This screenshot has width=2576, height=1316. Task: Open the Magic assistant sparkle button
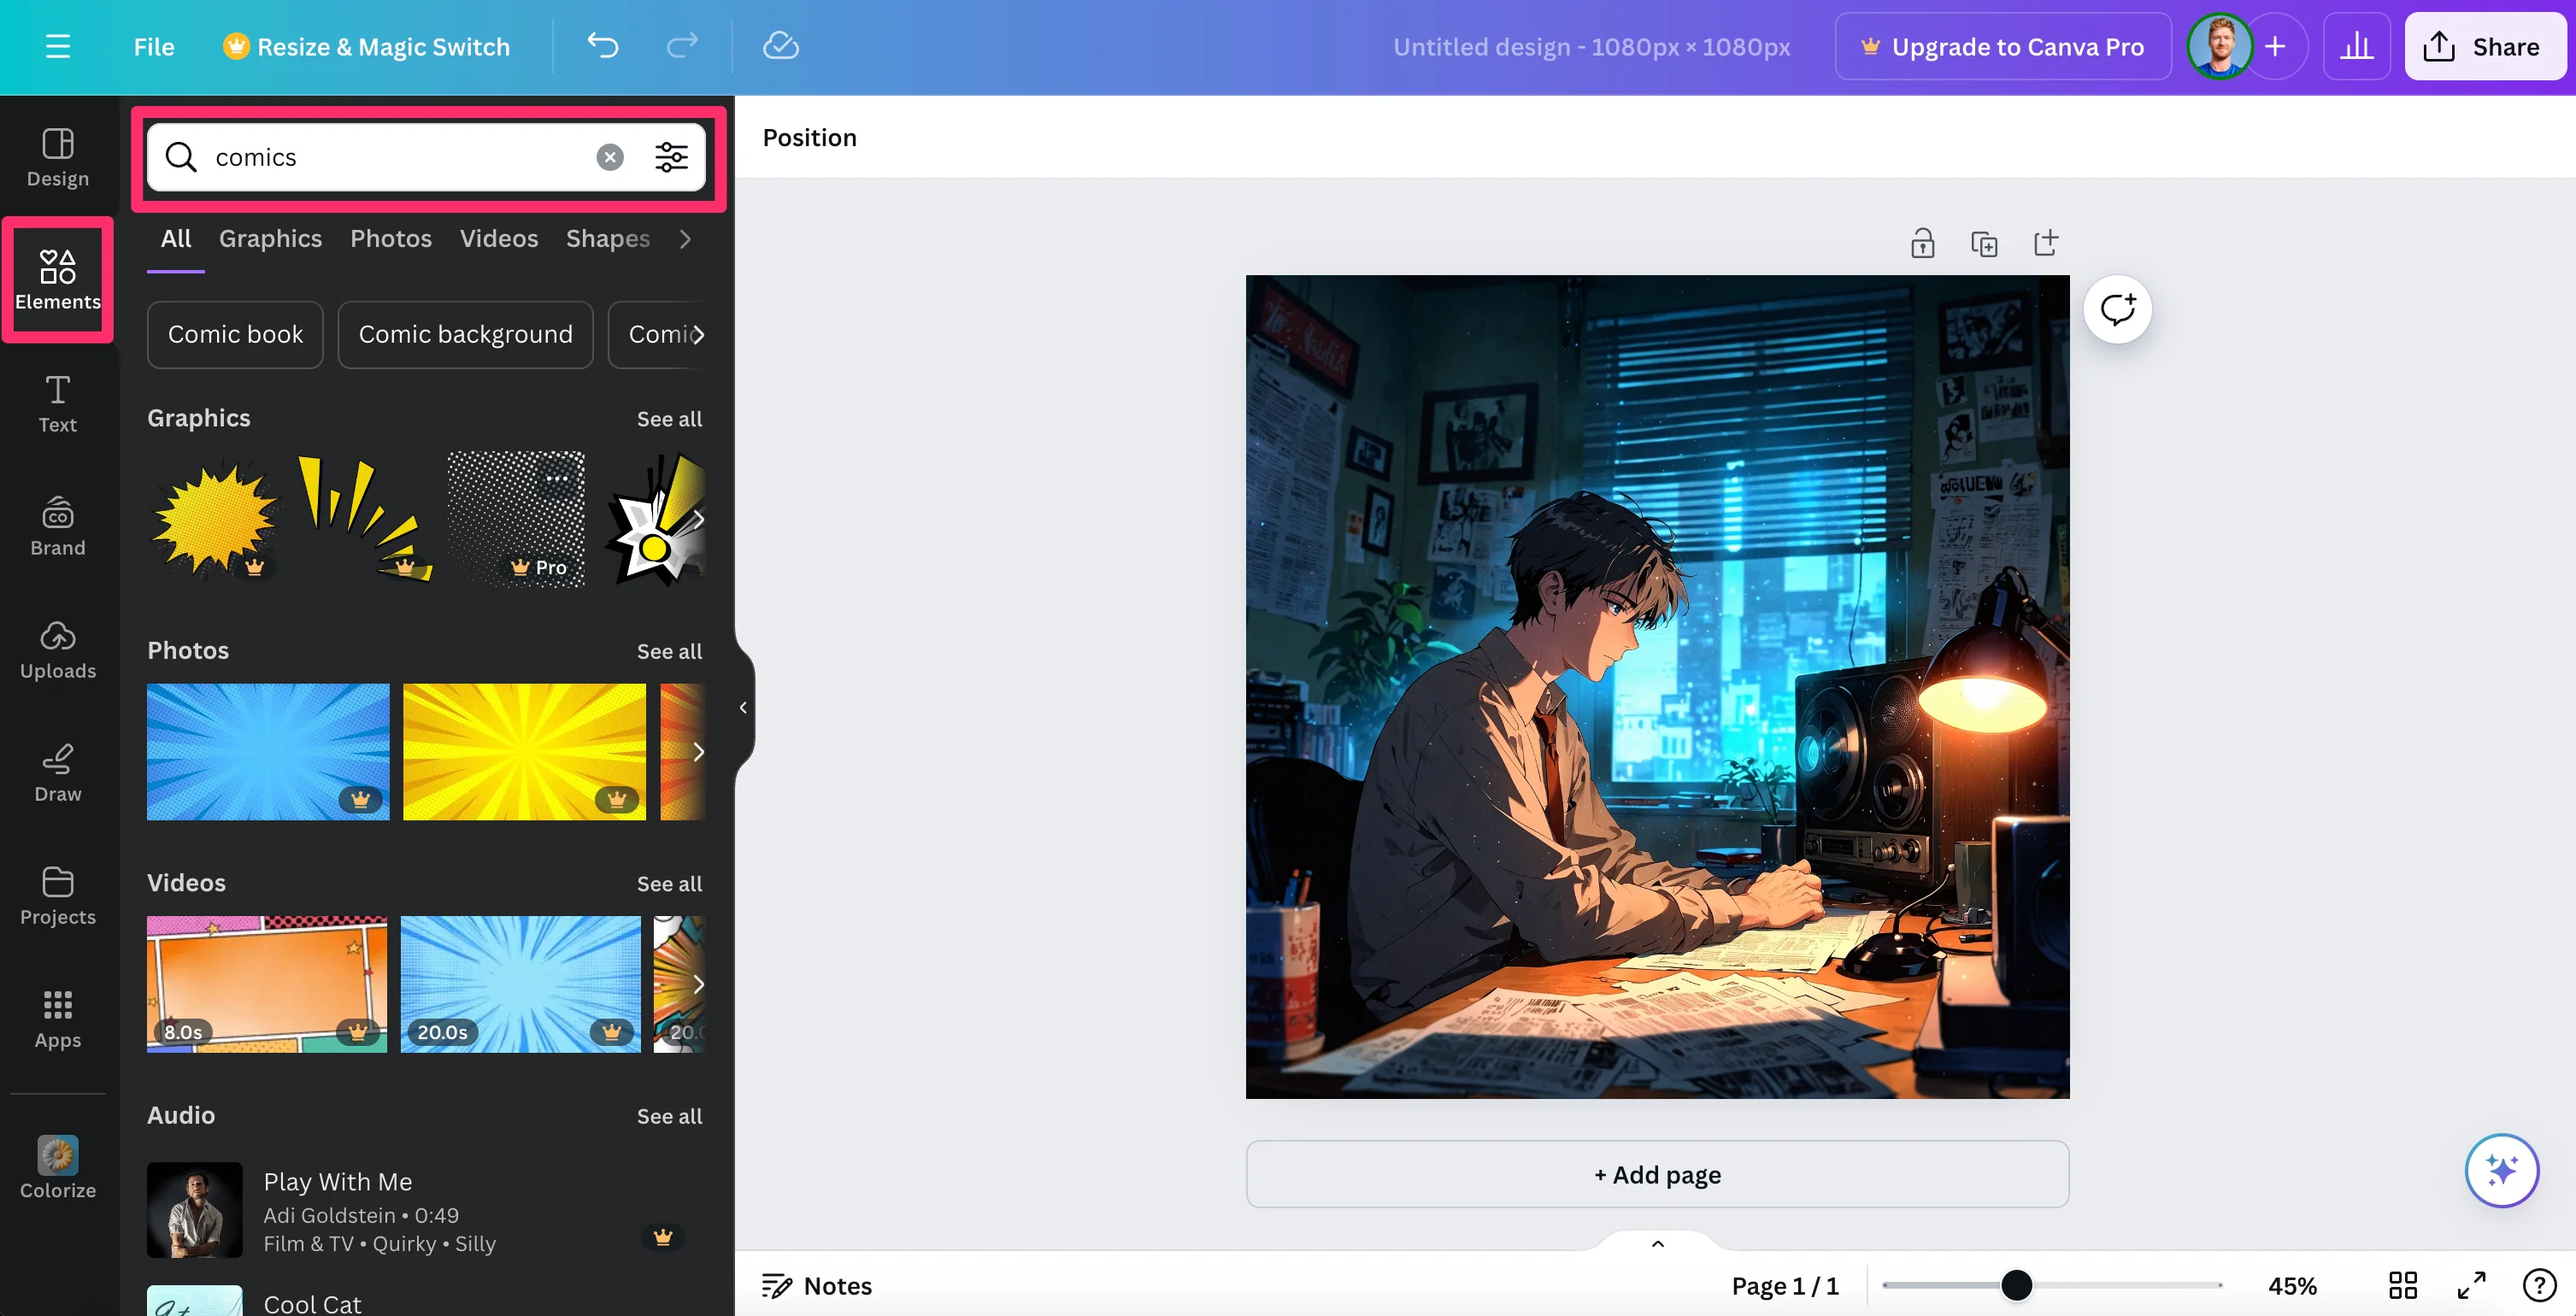tap(2501, 1169)
